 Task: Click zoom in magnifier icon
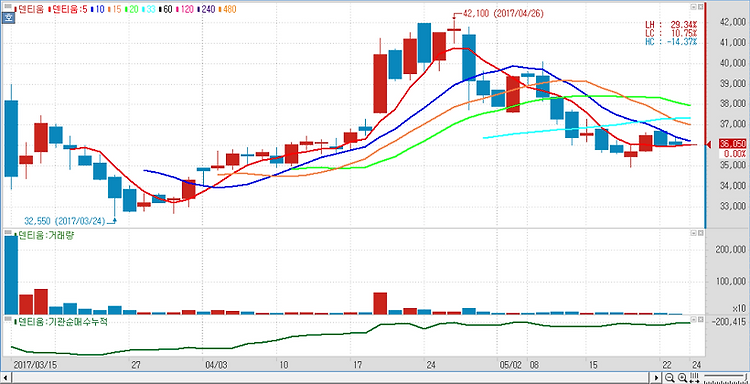click(683, 377)
